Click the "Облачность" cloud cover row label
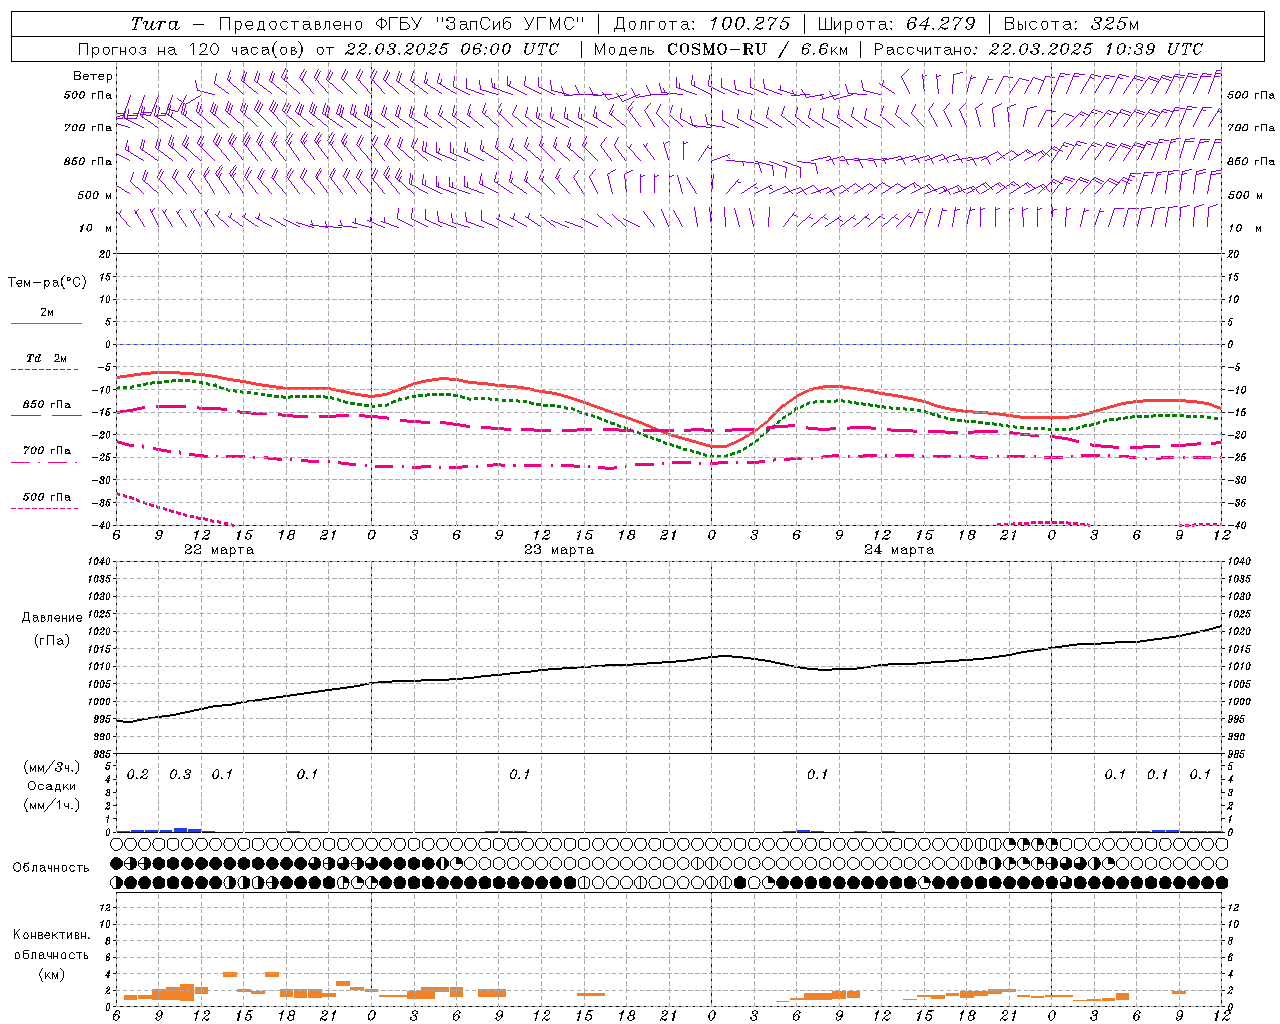 coord(51,867)
